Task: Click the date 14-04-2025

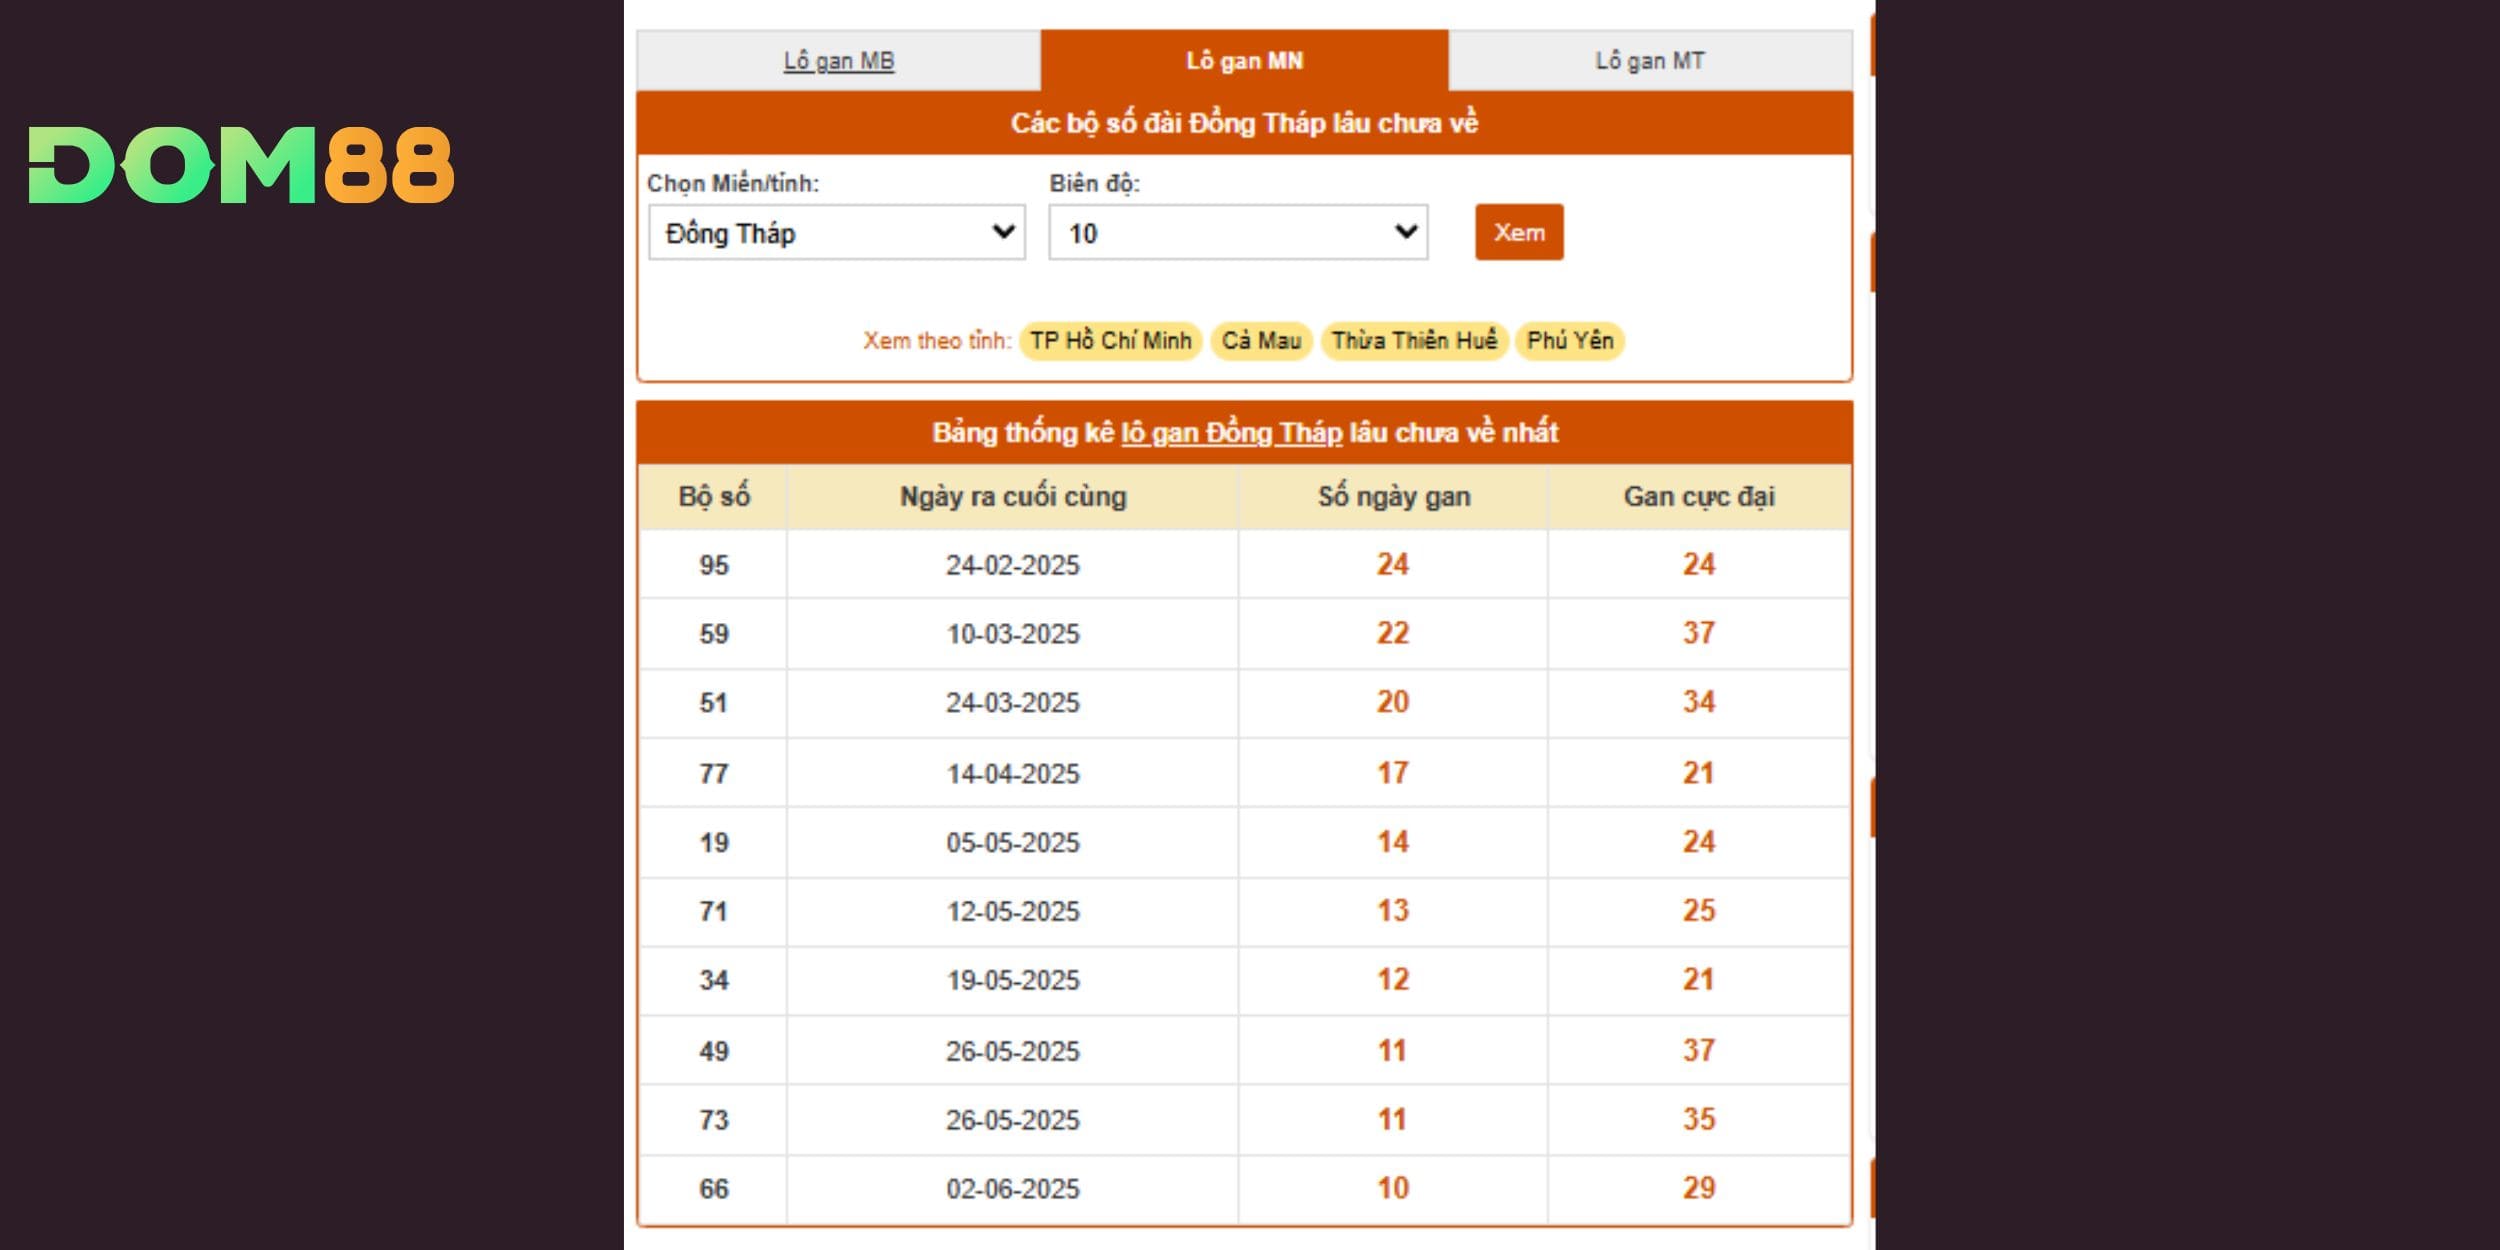Action: (1013, 774)
